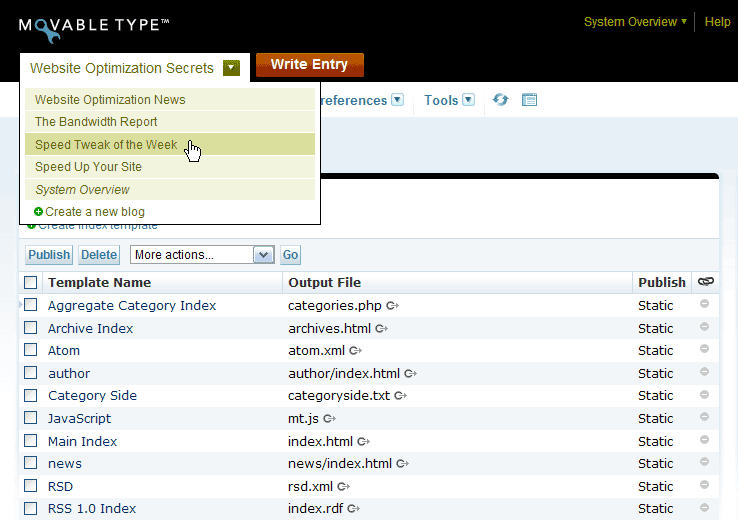Click link status dot for Aggregate Category Index
Screen dimensions: 738x520
705,304
